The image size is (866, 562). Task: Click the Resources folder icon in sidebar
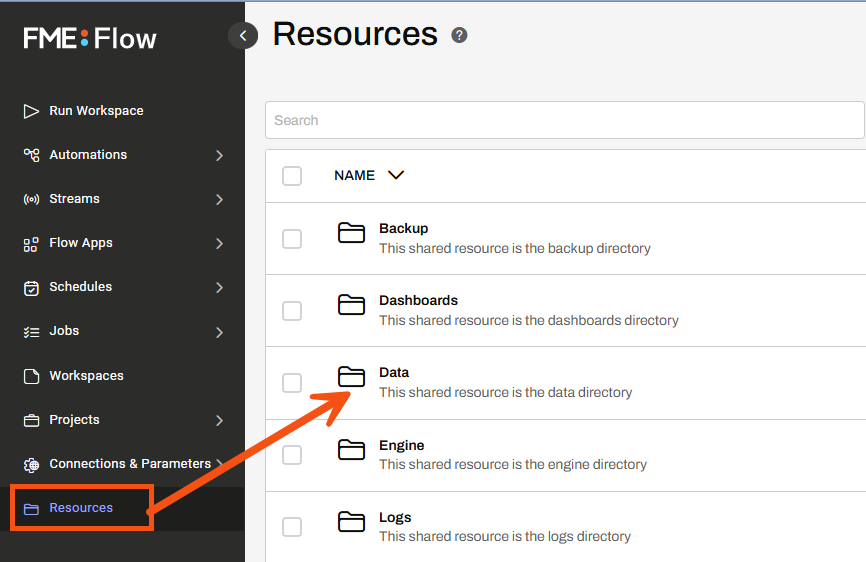click(x=31, y=508)
